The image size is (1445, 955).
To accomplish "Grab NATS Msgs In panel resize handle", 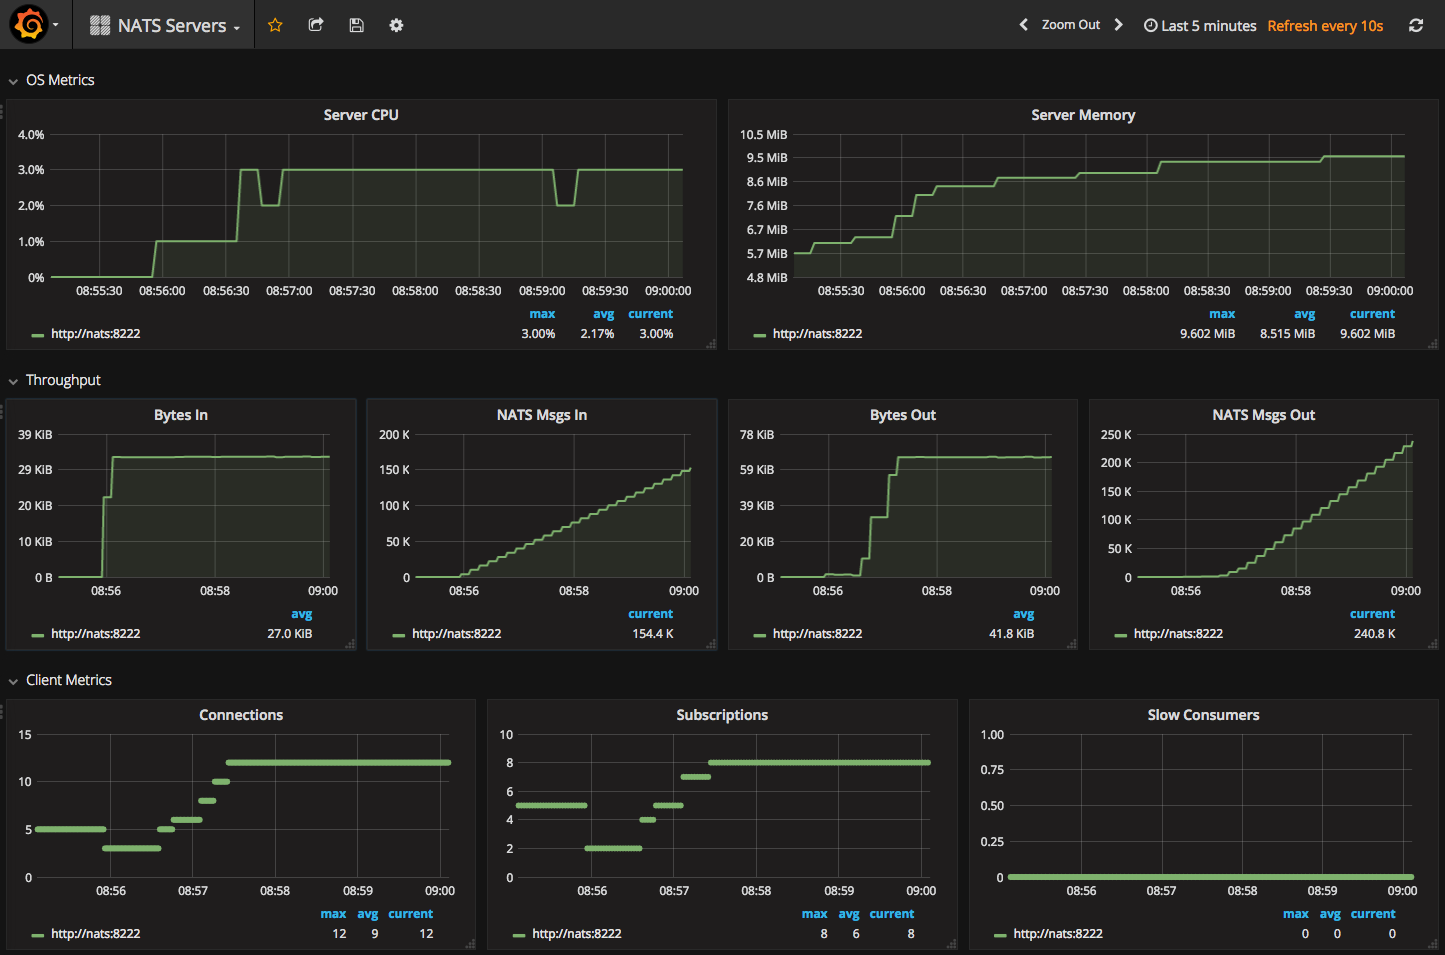I will (711, 644).
